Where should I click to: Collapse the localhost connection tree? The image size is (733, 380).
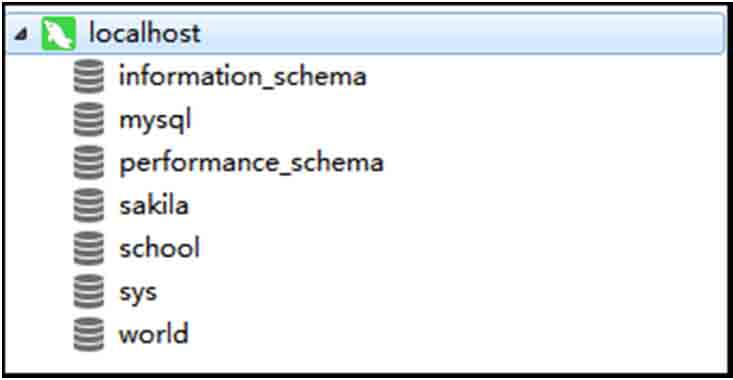pos(21,34)
